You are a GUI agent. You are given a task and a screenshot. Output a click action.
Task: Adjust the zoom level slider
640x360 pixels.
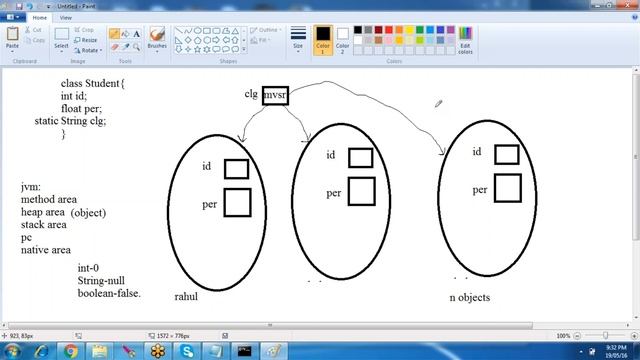click(606, 336)
